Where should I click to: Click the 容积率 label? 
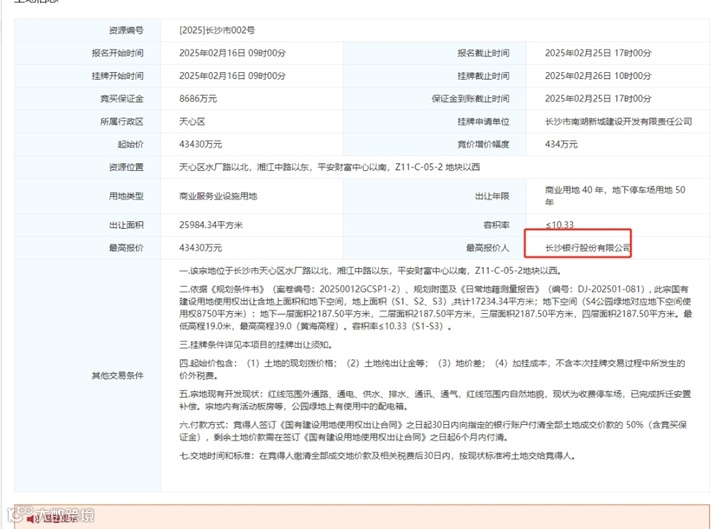pyautogui.click(x=496, y=225)
